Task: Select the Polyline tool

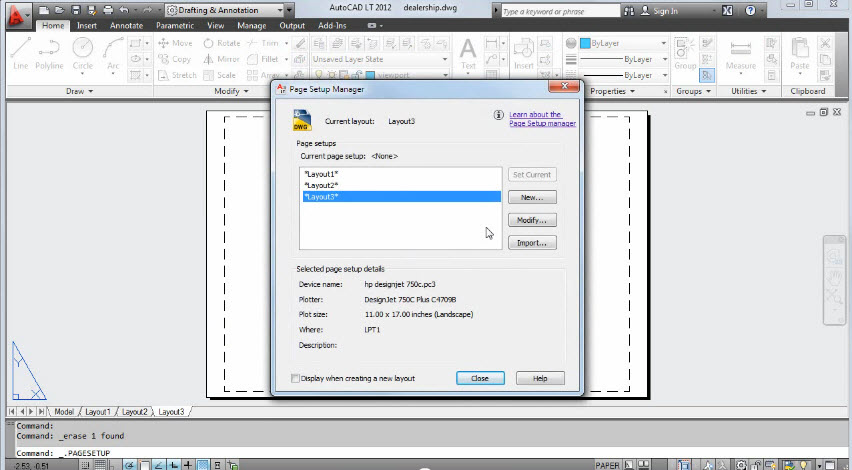Action: pos(49,53)
